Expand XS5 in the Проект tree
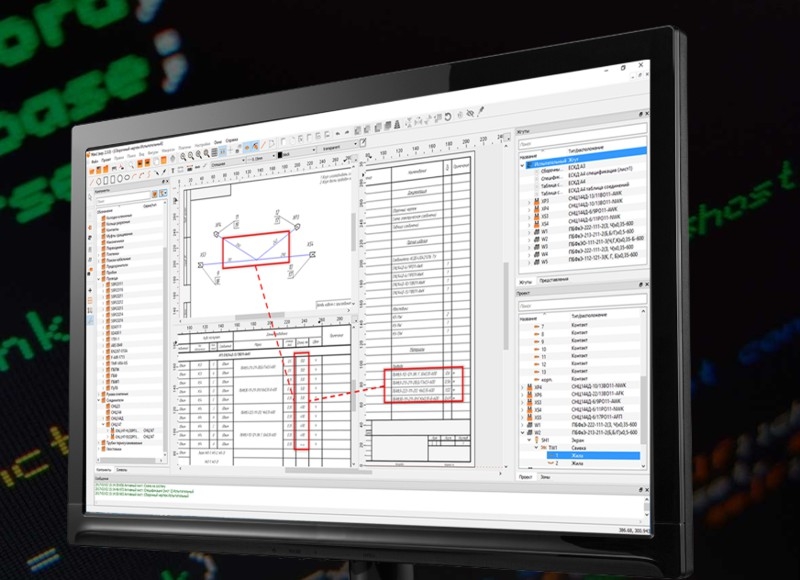This screenshot has width=800, height=580. click(x=522, y=417)
